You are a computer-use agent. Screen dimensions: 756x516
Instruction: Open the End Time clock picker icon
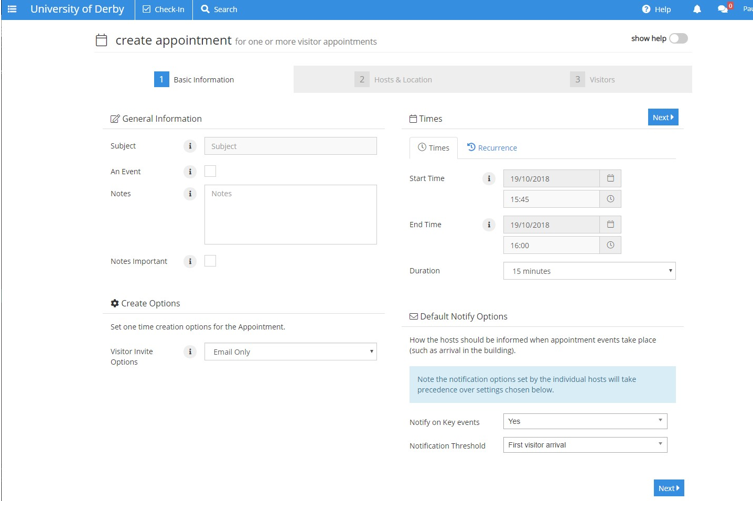tap(610, 245)
